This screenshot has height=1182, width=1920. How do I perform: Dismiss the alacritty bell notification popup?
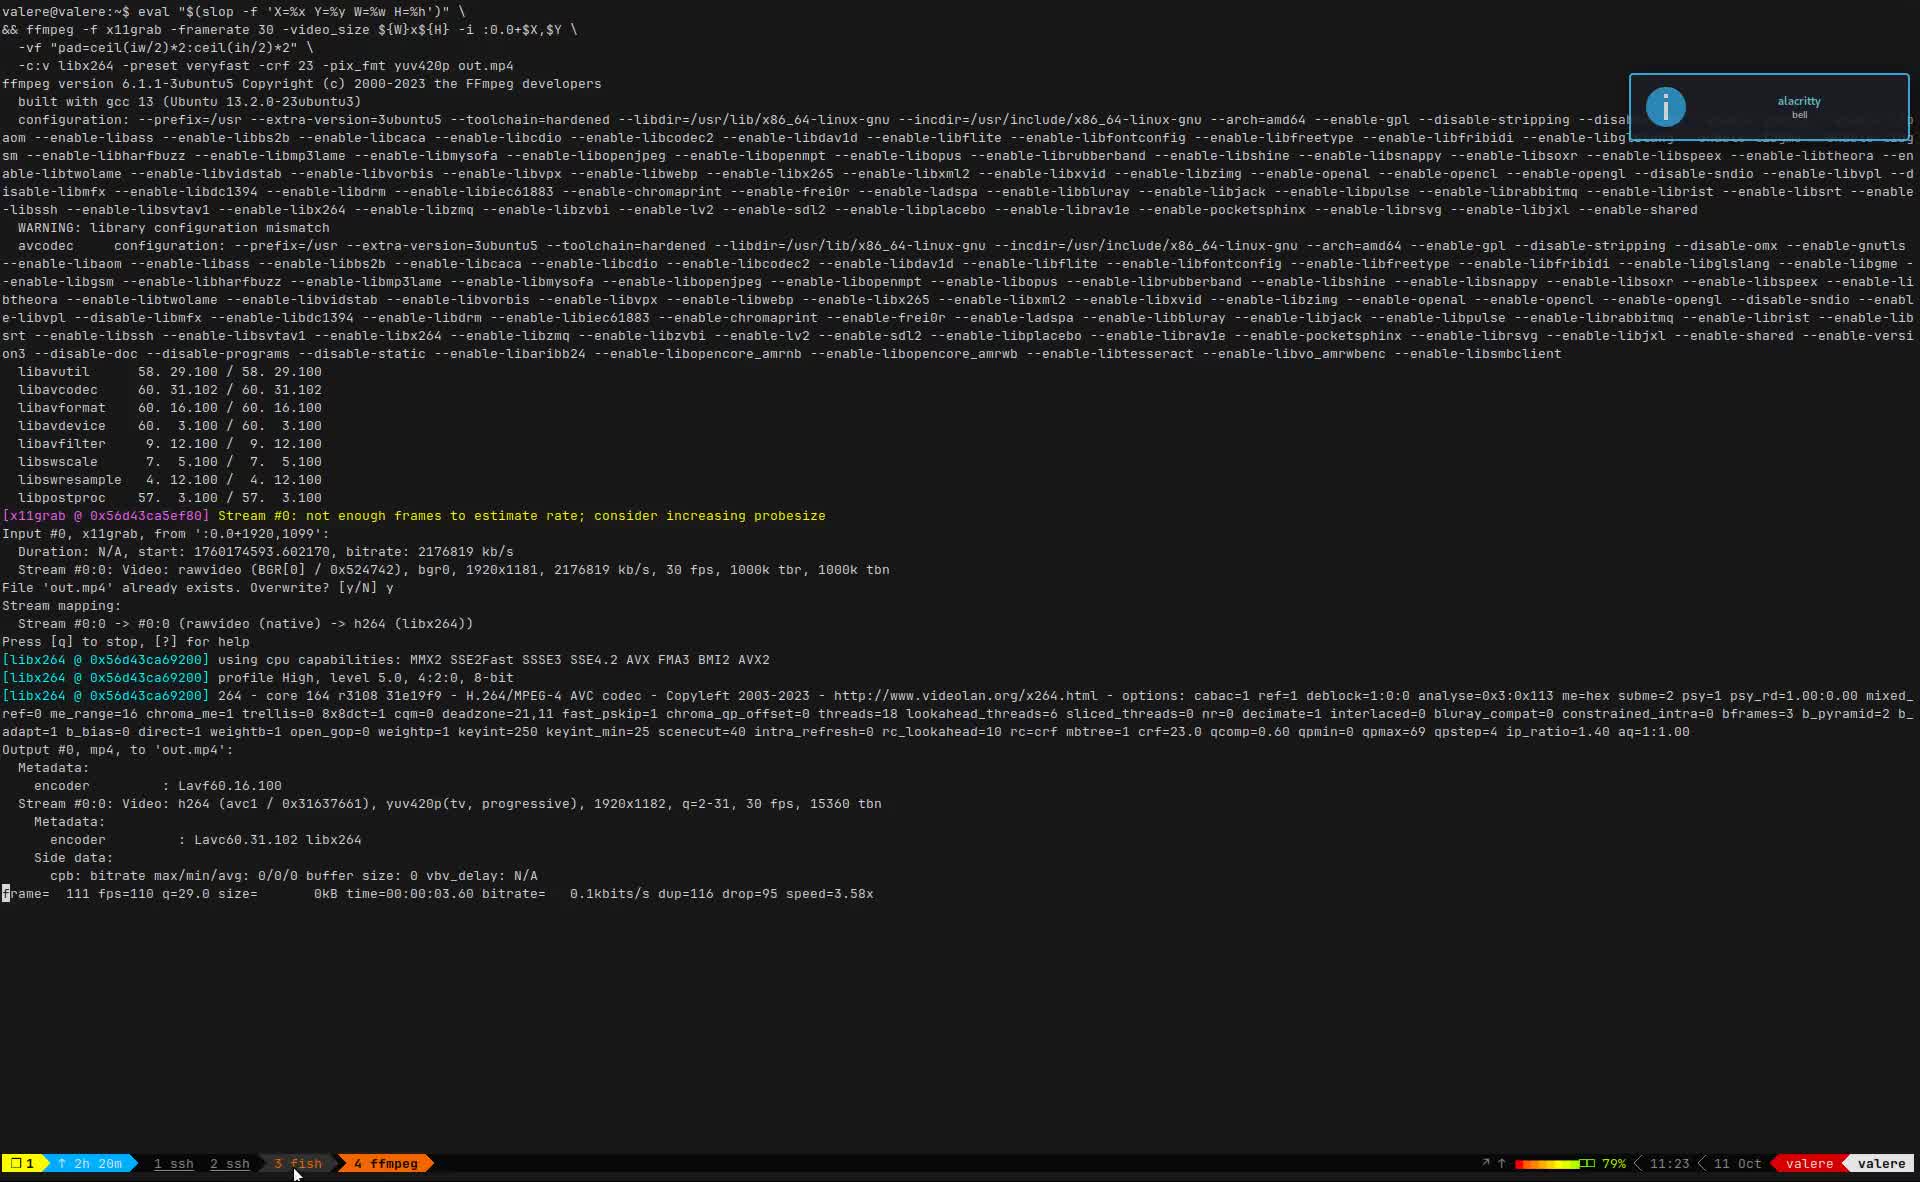(x=1768, y=107)
